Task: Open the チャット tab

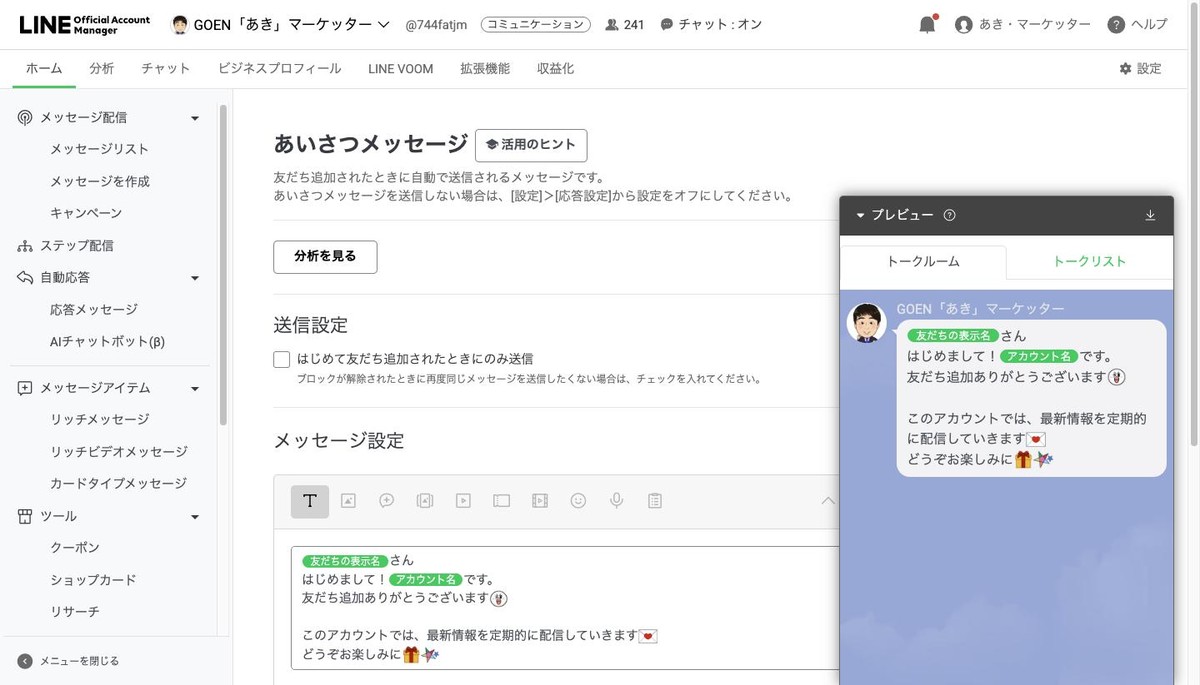Action: pyautogui.click(x=166, y=68)
